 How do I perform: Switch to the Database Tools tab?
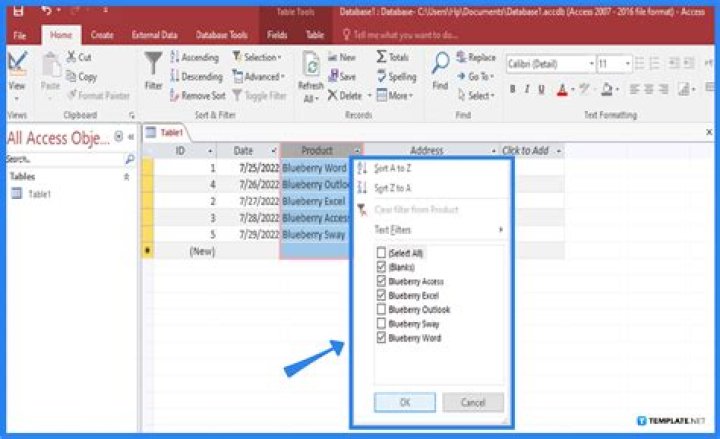coord(221,35)
